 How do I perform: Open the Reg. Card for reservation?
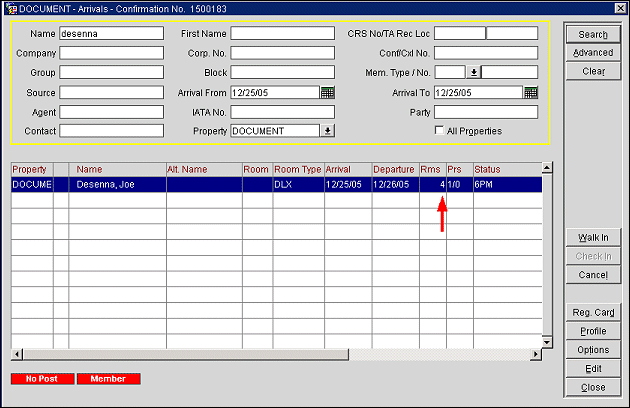click(x=592, y=313)
